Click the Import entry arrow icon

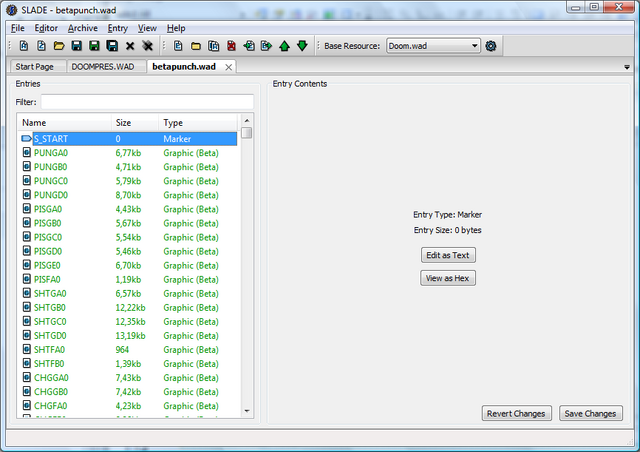point(249,46)
